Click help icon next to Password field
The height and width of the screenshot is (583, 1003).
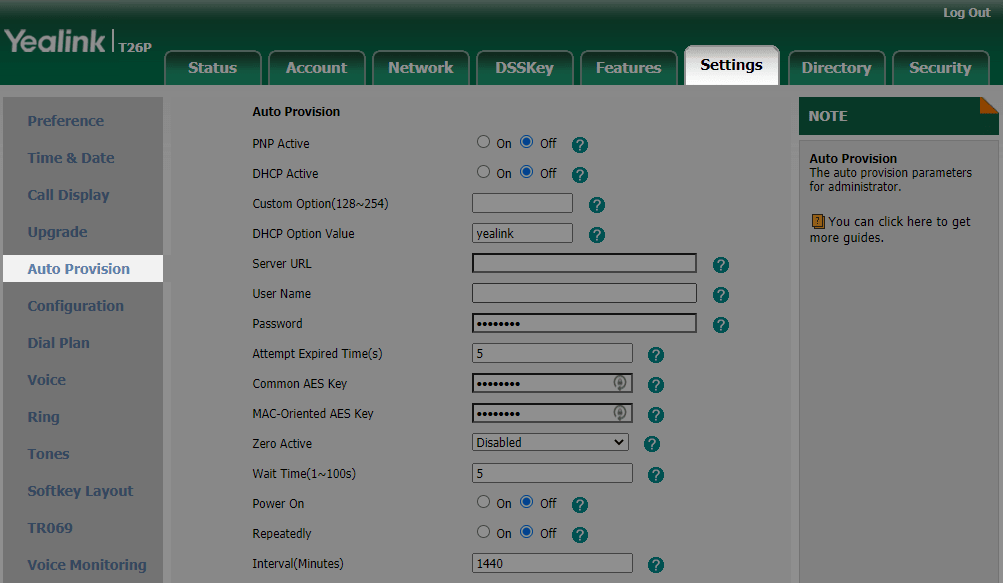720,325
